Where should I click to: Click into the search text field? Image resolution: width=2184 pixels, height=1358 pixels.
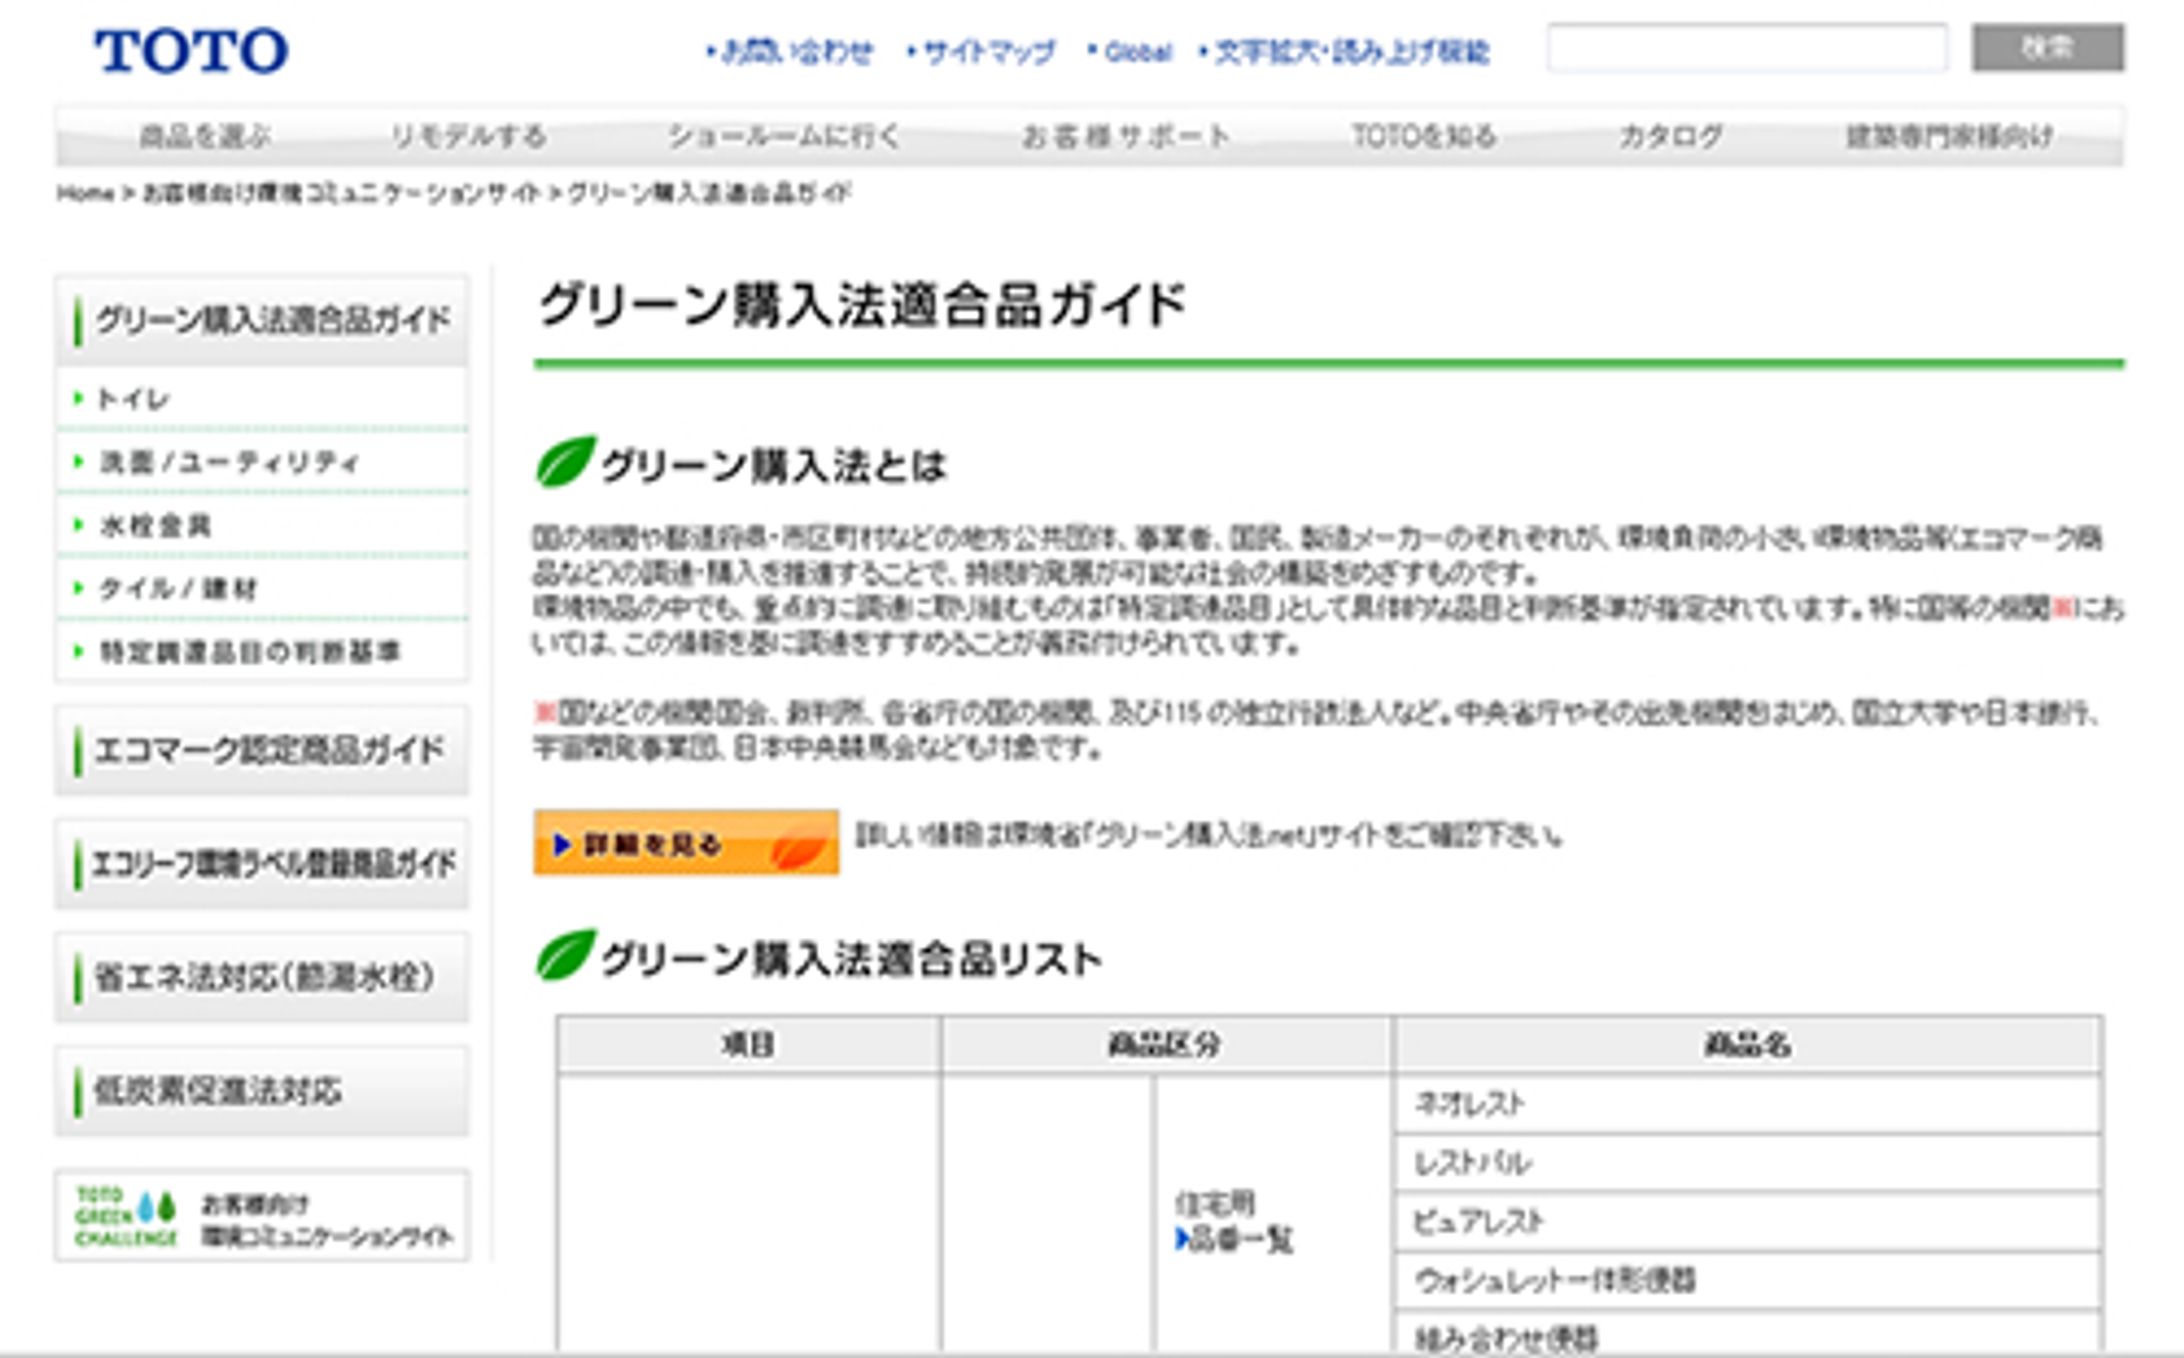tap(1746, 48)
